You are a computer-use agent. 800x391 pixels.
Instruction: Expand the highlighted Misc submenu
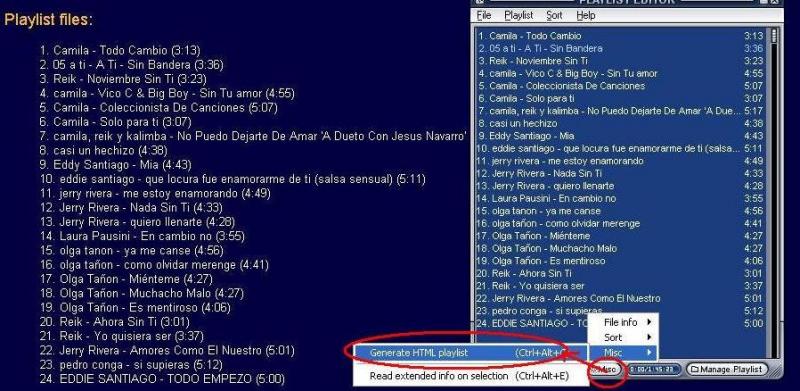pos(623,353)
